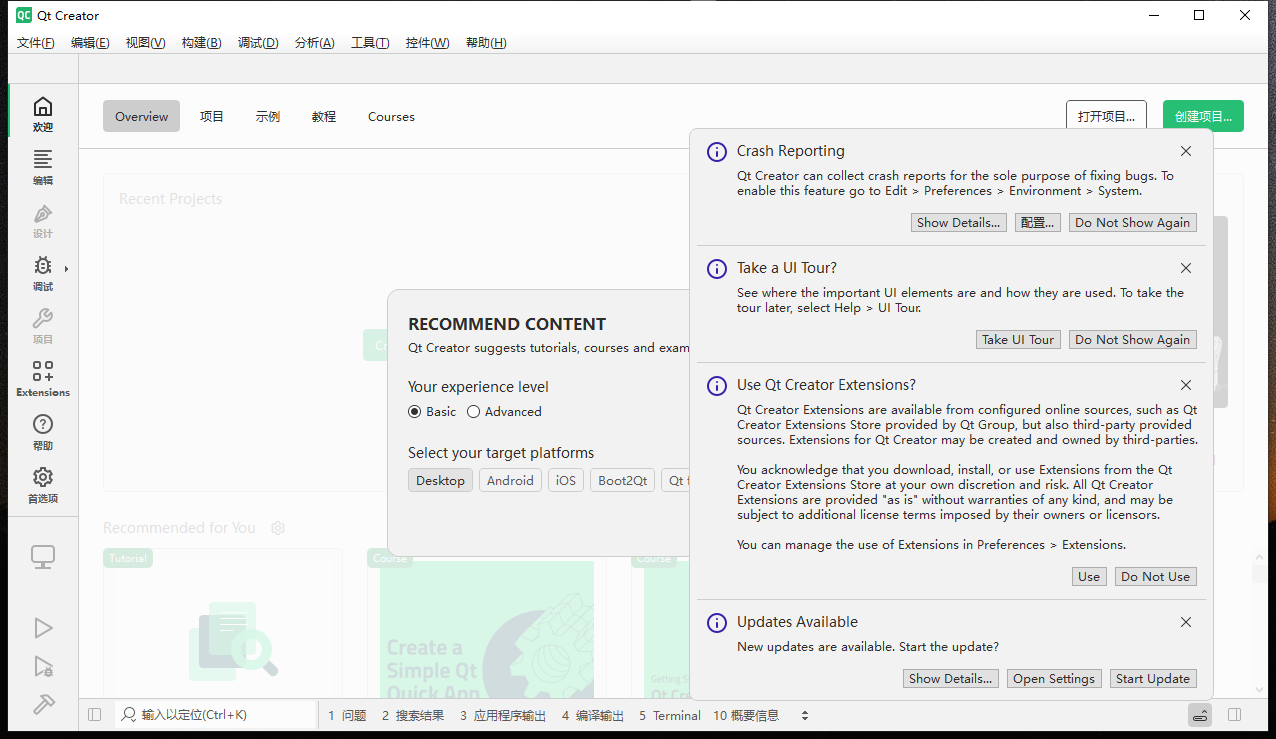This screenshot has height=739, width=1276.
Task: Switch to the Courses tab
Action: click(391, 116)
